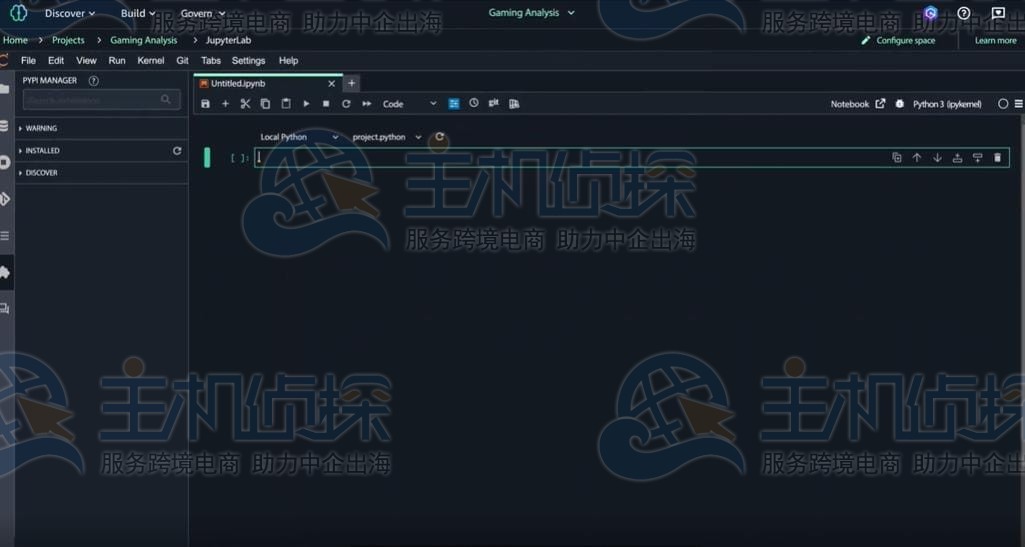Open the Discover top navigation dropdown
This screenshot has height=547, width=1025.
tap(70, 13)
